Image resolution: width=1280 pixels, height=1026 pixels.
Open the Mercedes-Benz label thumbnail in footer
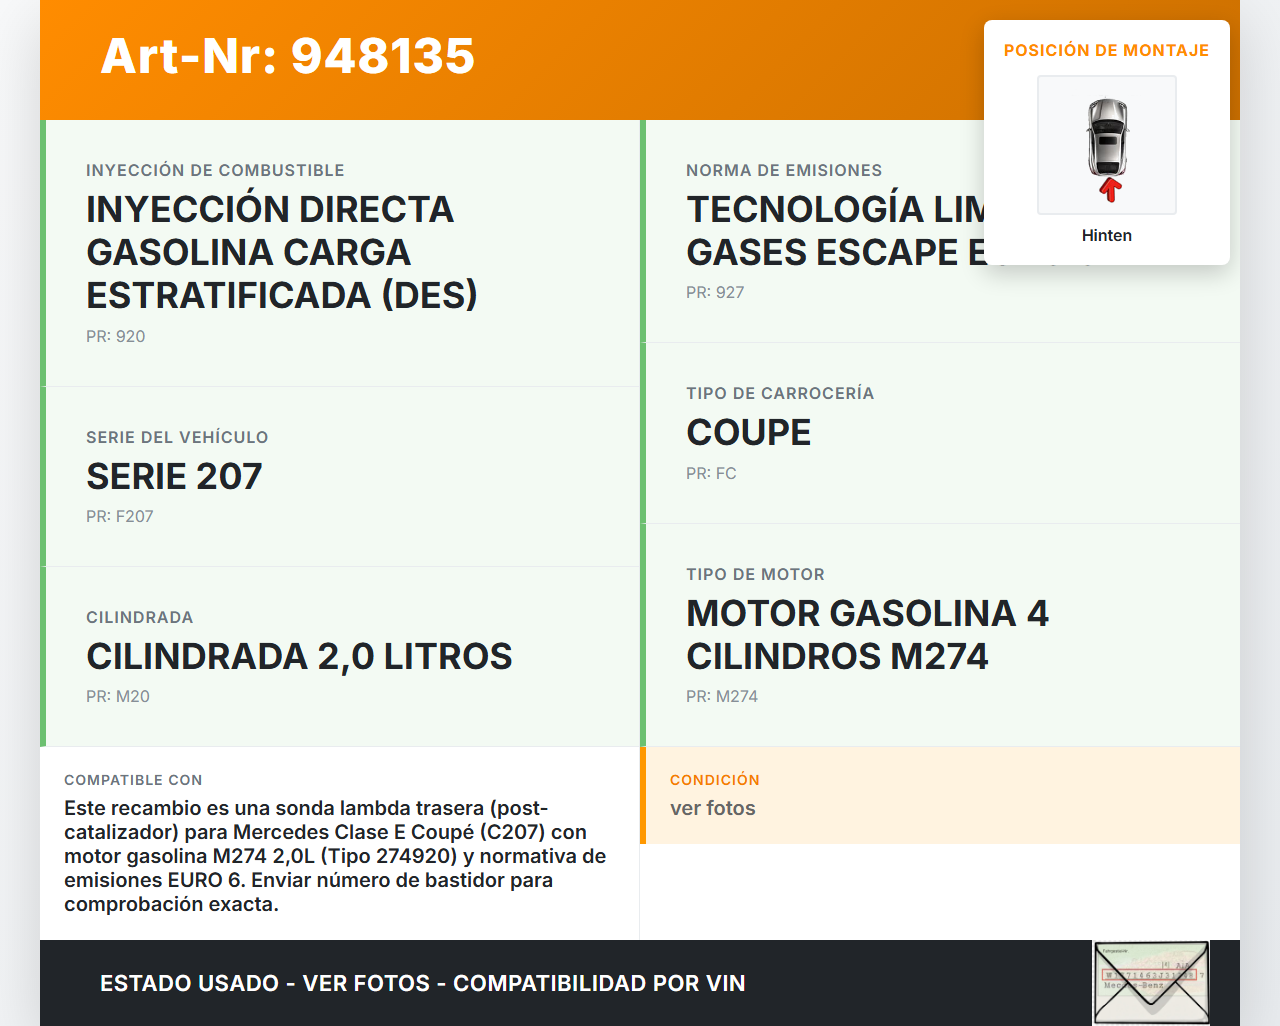point(1151,983)
